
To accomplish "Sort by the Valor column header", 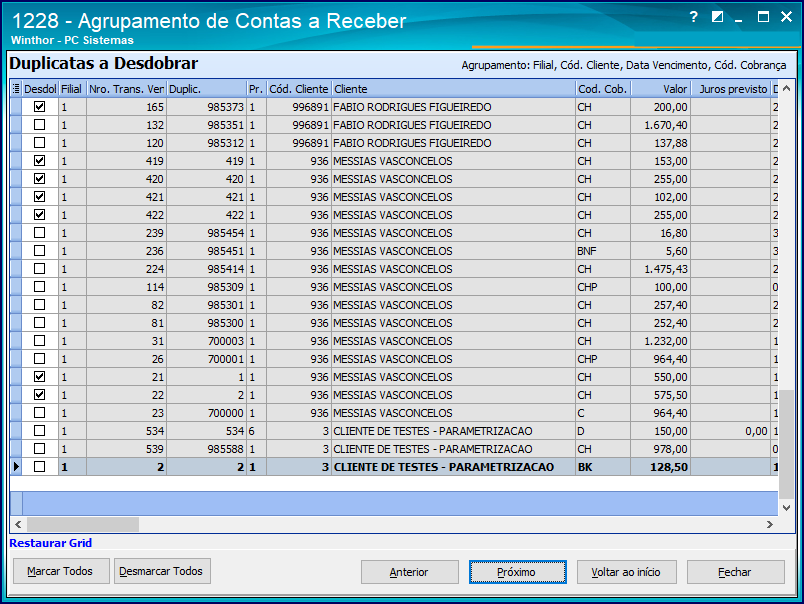I will pos(660,89).
